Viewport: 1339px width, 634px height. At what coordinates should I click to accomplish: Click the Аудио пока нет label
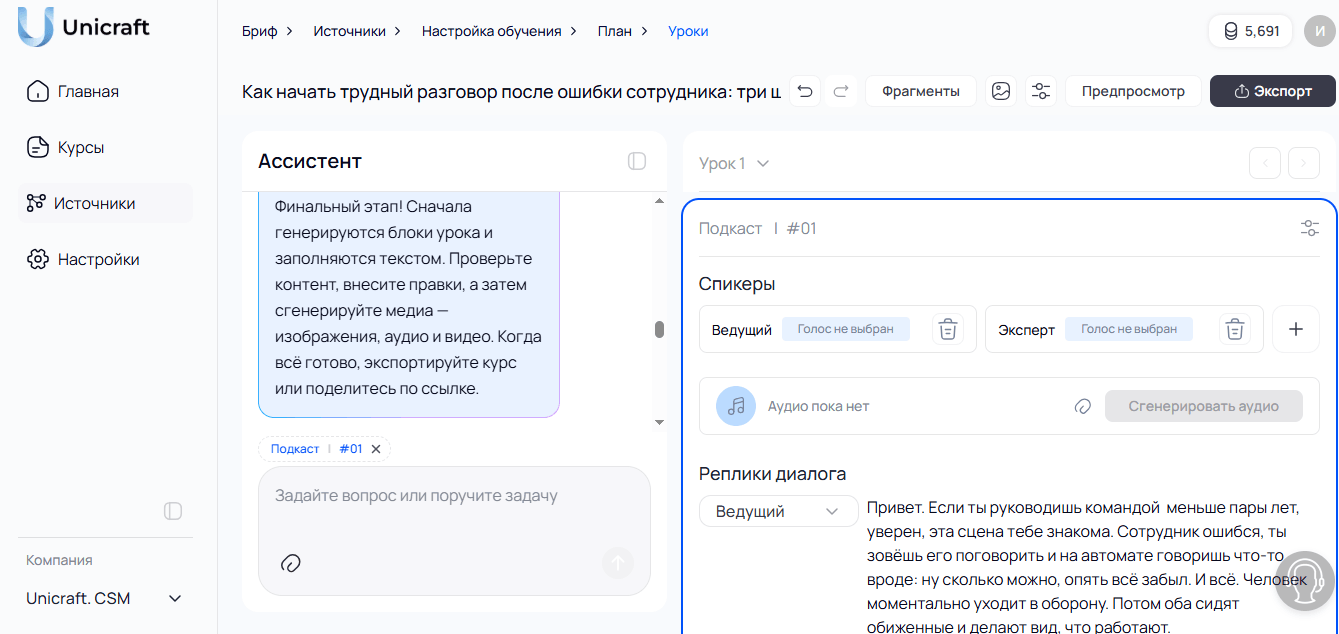pyautogui.click(x=818, y=407)
